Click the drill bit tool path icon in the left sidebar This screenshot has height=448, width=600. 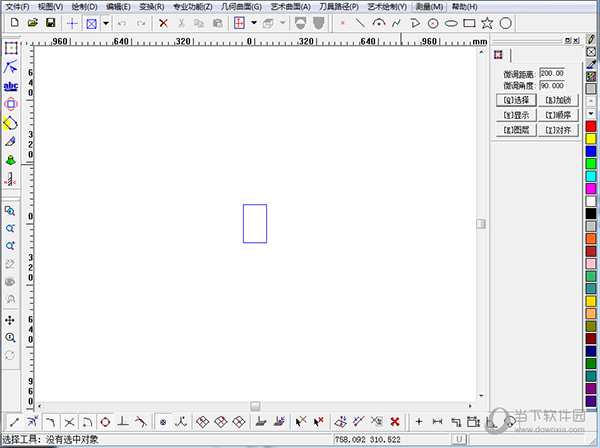coord(10,179)
